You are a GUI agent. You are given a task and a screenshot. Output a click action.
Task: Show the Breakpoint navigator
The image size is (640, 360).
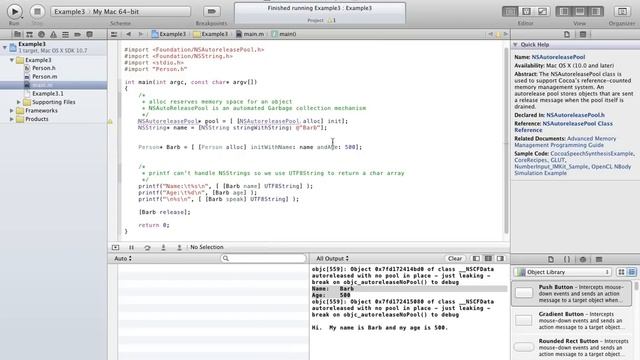pyautogui.click(x=78, y=34)
